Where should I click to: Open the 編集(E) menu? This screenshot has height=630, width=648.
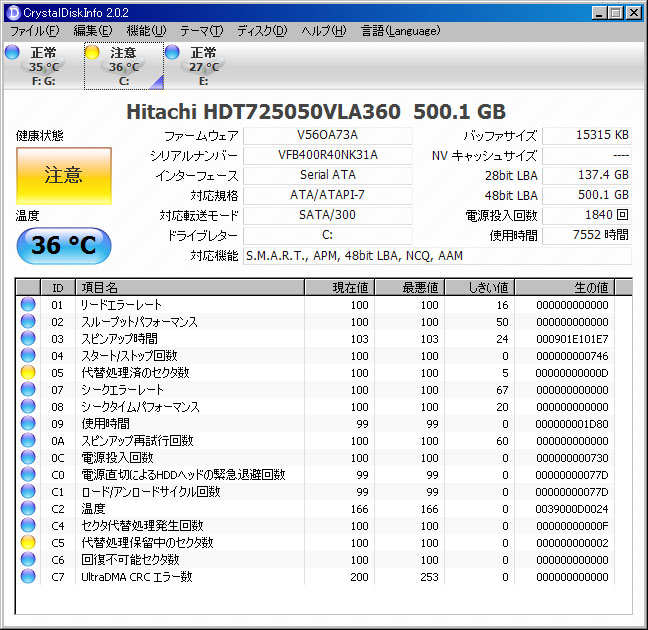93,31
